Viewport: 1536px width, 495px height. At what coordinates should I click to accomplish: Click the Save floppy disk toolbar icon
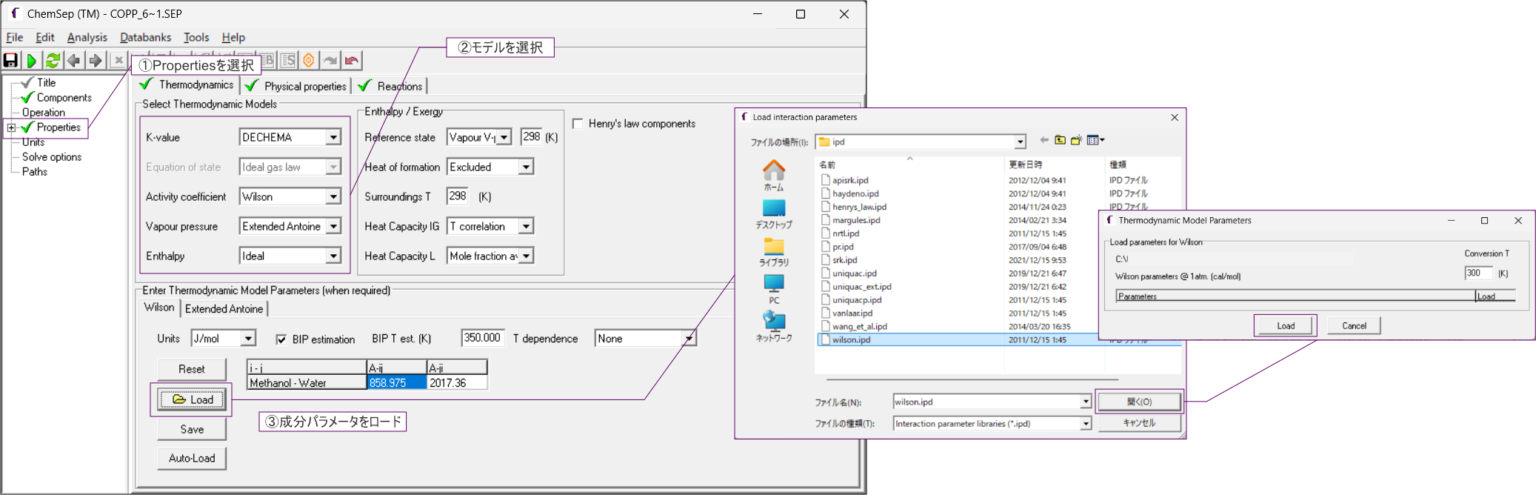pos(12,60)
